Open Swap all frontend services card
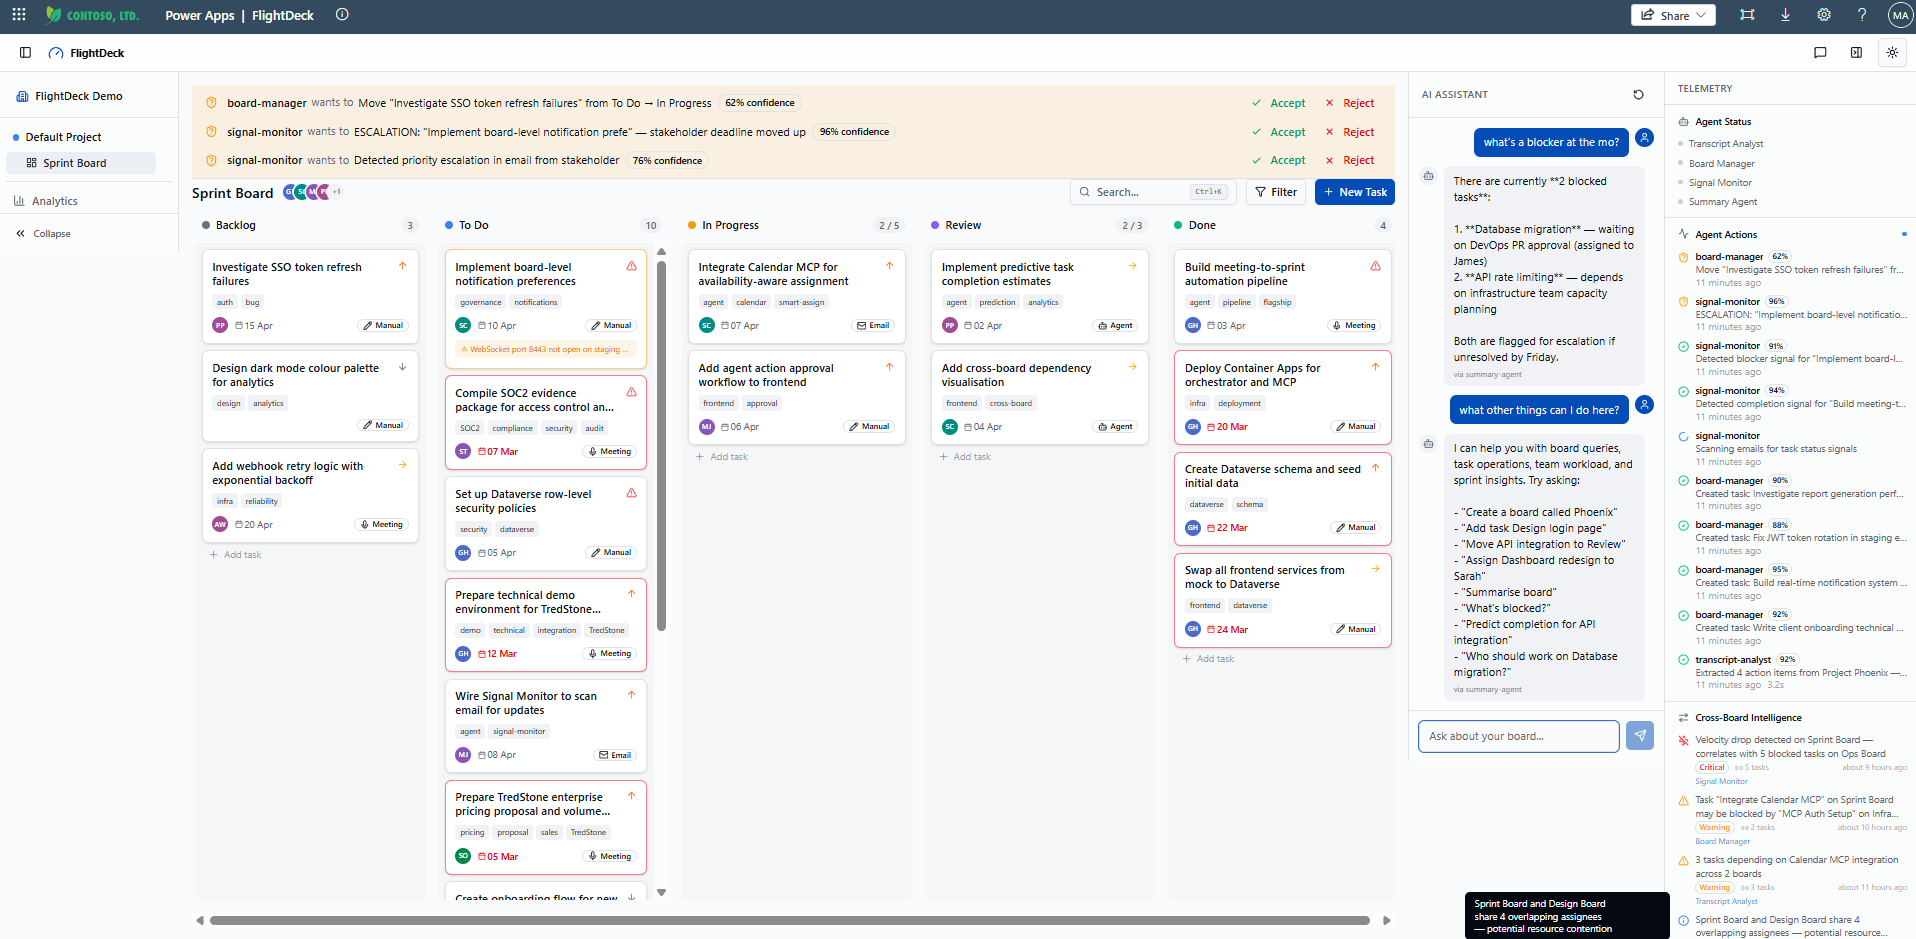This screenshot has height=939, width=1916. [1283, 600]
